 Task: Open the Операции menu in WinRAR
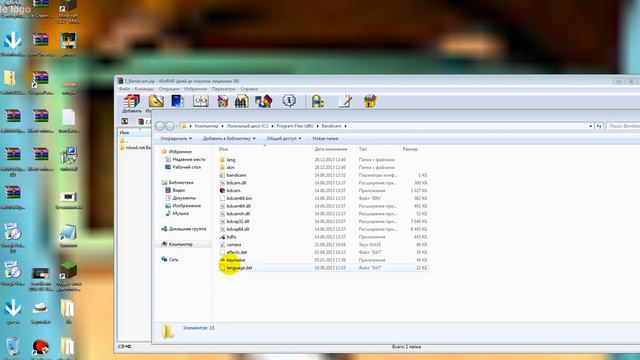coord(169,89)
